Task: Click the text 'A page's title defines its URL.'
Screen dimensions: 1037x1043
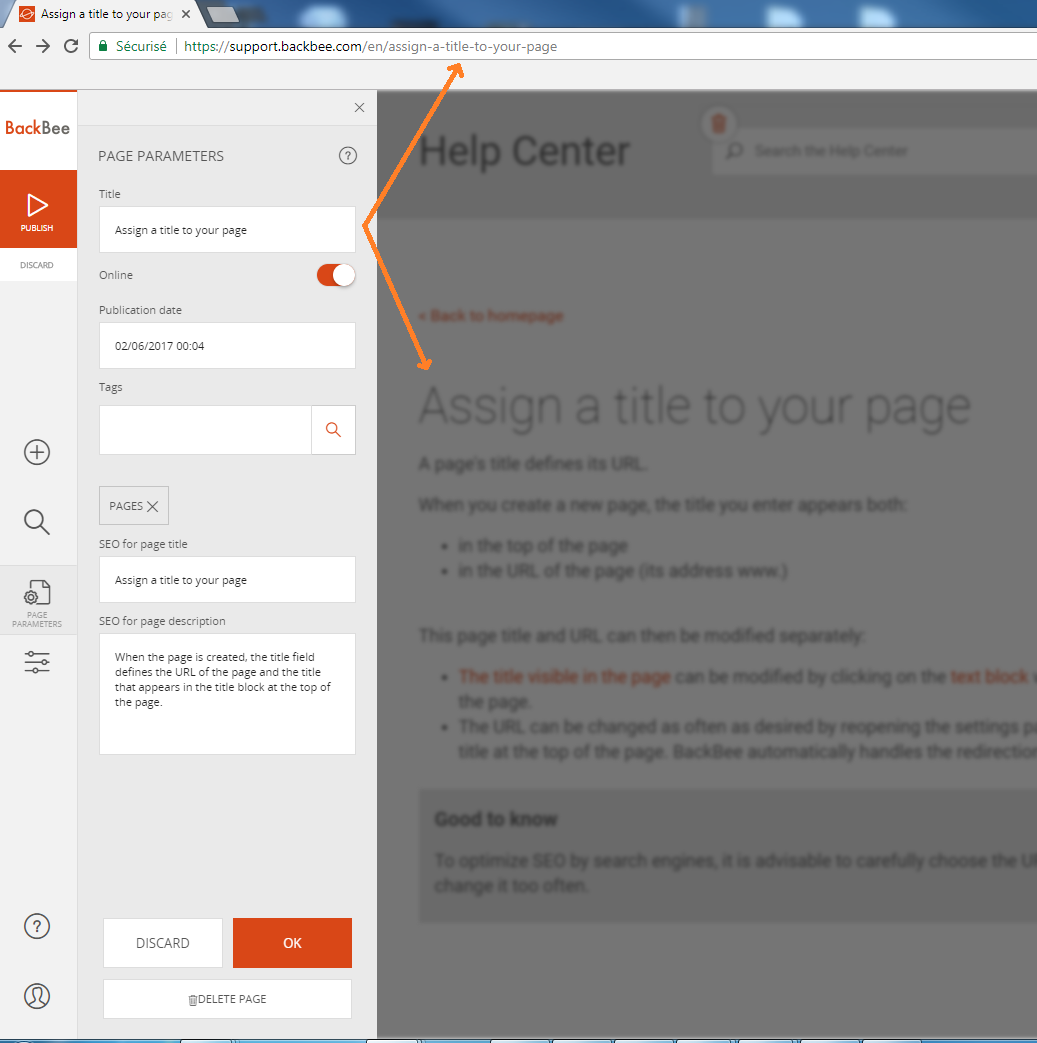Action: tap(533, 464)
